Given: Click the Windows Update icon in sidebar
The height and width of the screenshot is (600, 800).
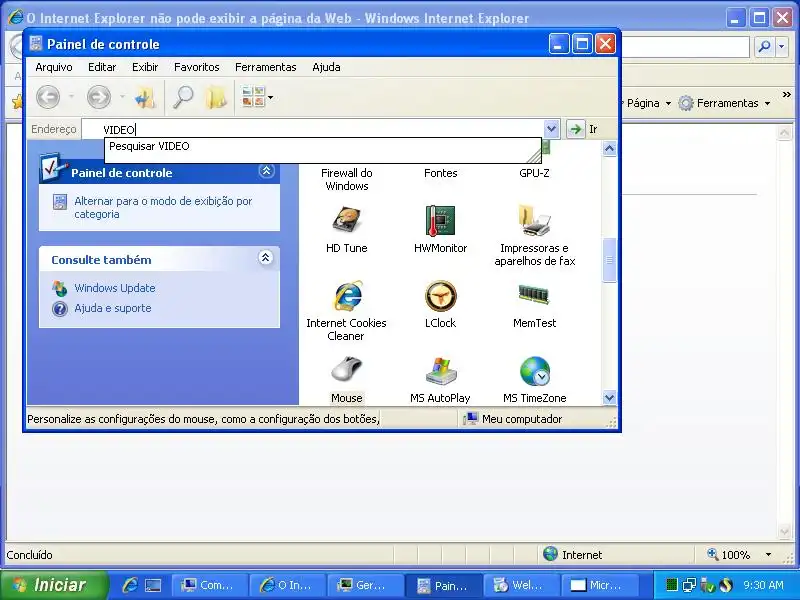Looking at the screenshot, I should tap(60, 288).
